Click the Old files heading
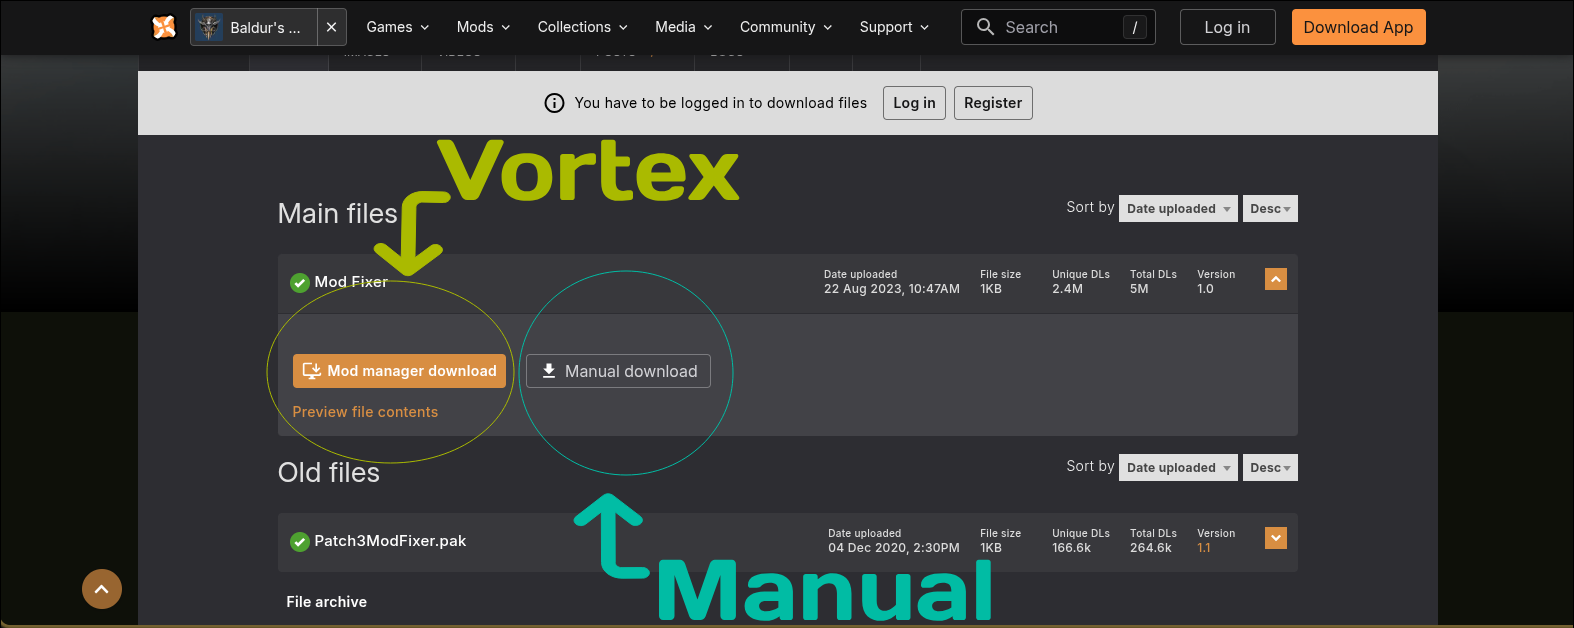The width and height of the screenshot is (1574, 628). click(329, 473)
